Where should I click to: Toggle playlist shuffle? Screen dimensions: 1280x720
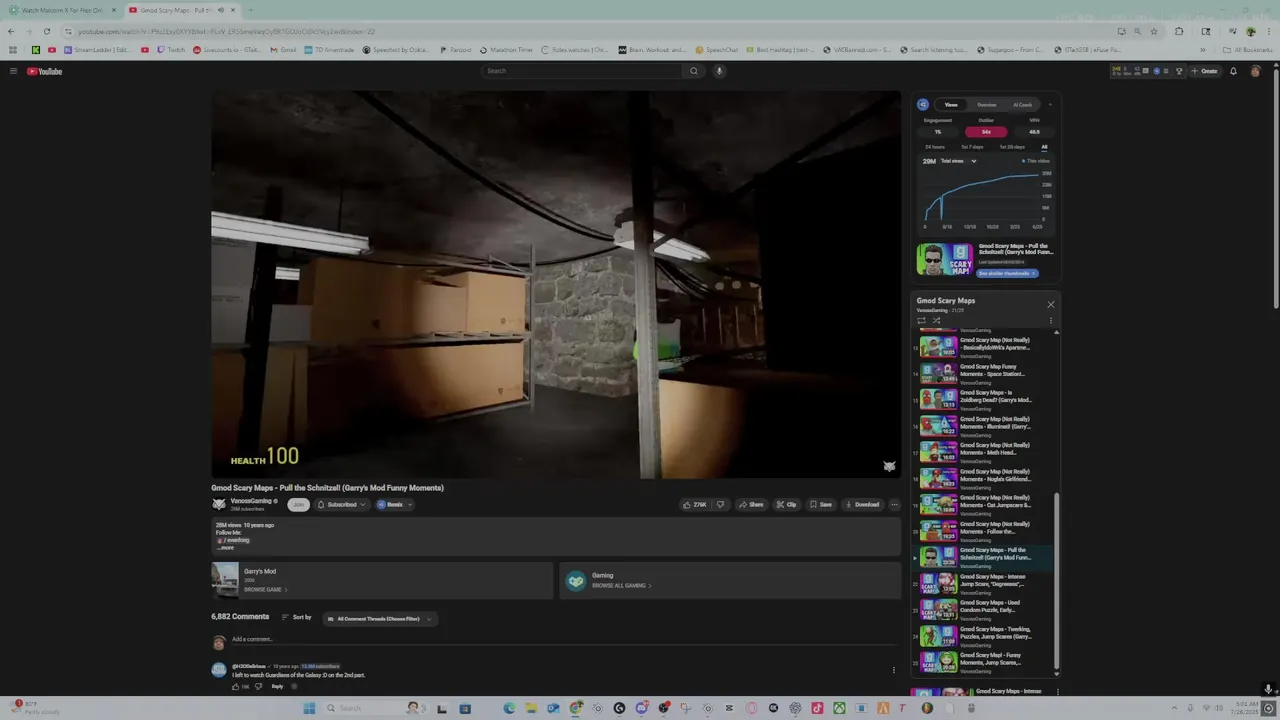click(x=936, y=321)
